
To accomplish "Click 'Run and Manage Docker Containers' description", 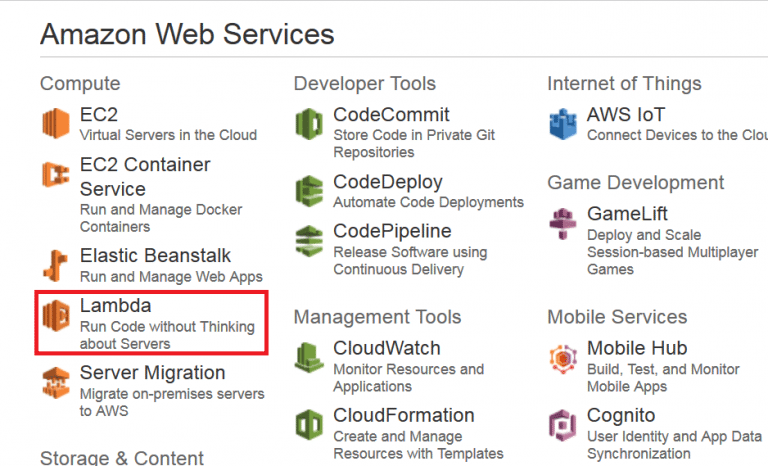I will (161, 218).
